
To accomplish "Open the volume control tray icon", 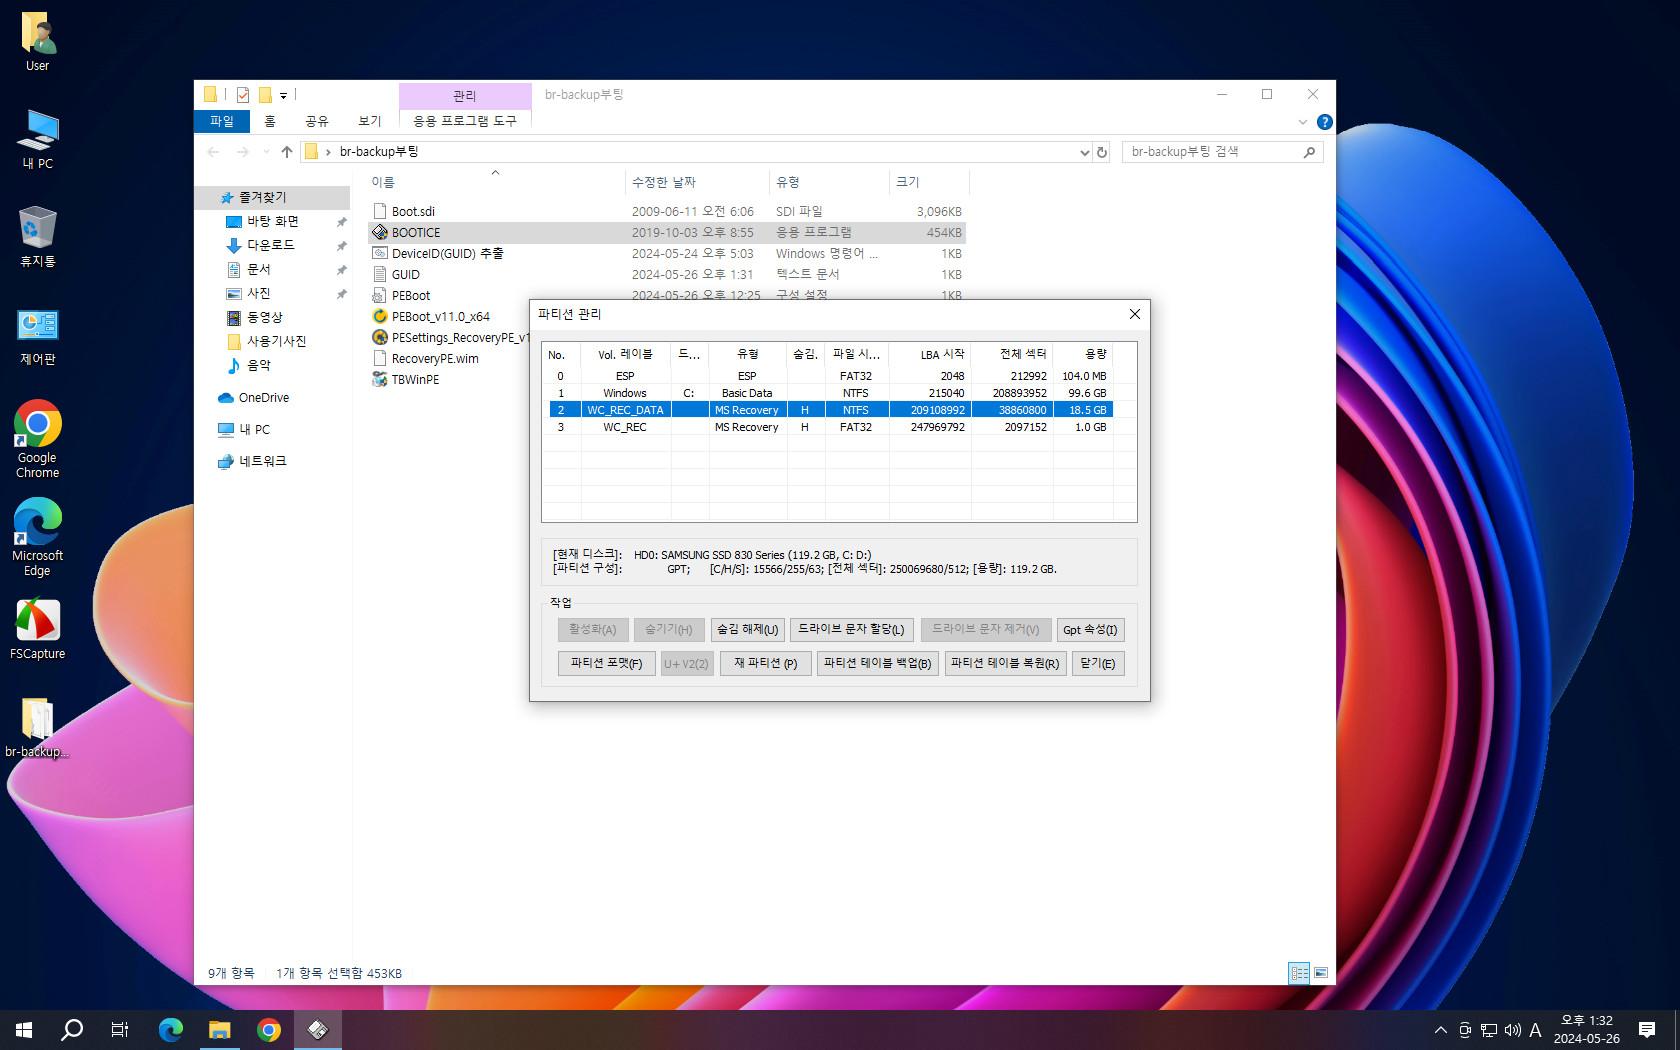I will tap(1512, 1030).
